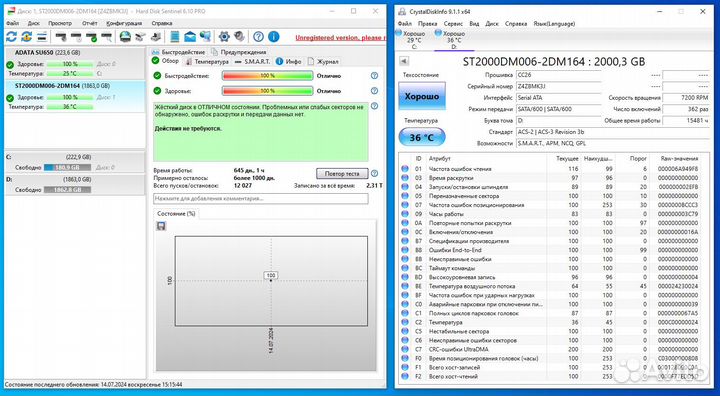
Task: Open Отчёт menu in Hard Disk Sentinel
Action: point(90,23)
